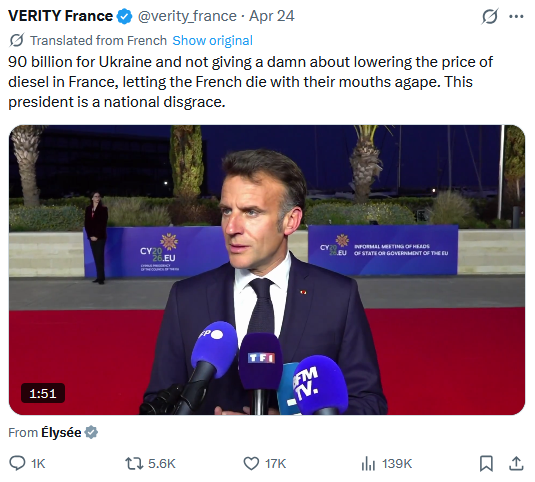This screenshot has width=535, height=482.
Task: Open the @verity_france handle
Action: pyautogui.click(x=187, y=16)
